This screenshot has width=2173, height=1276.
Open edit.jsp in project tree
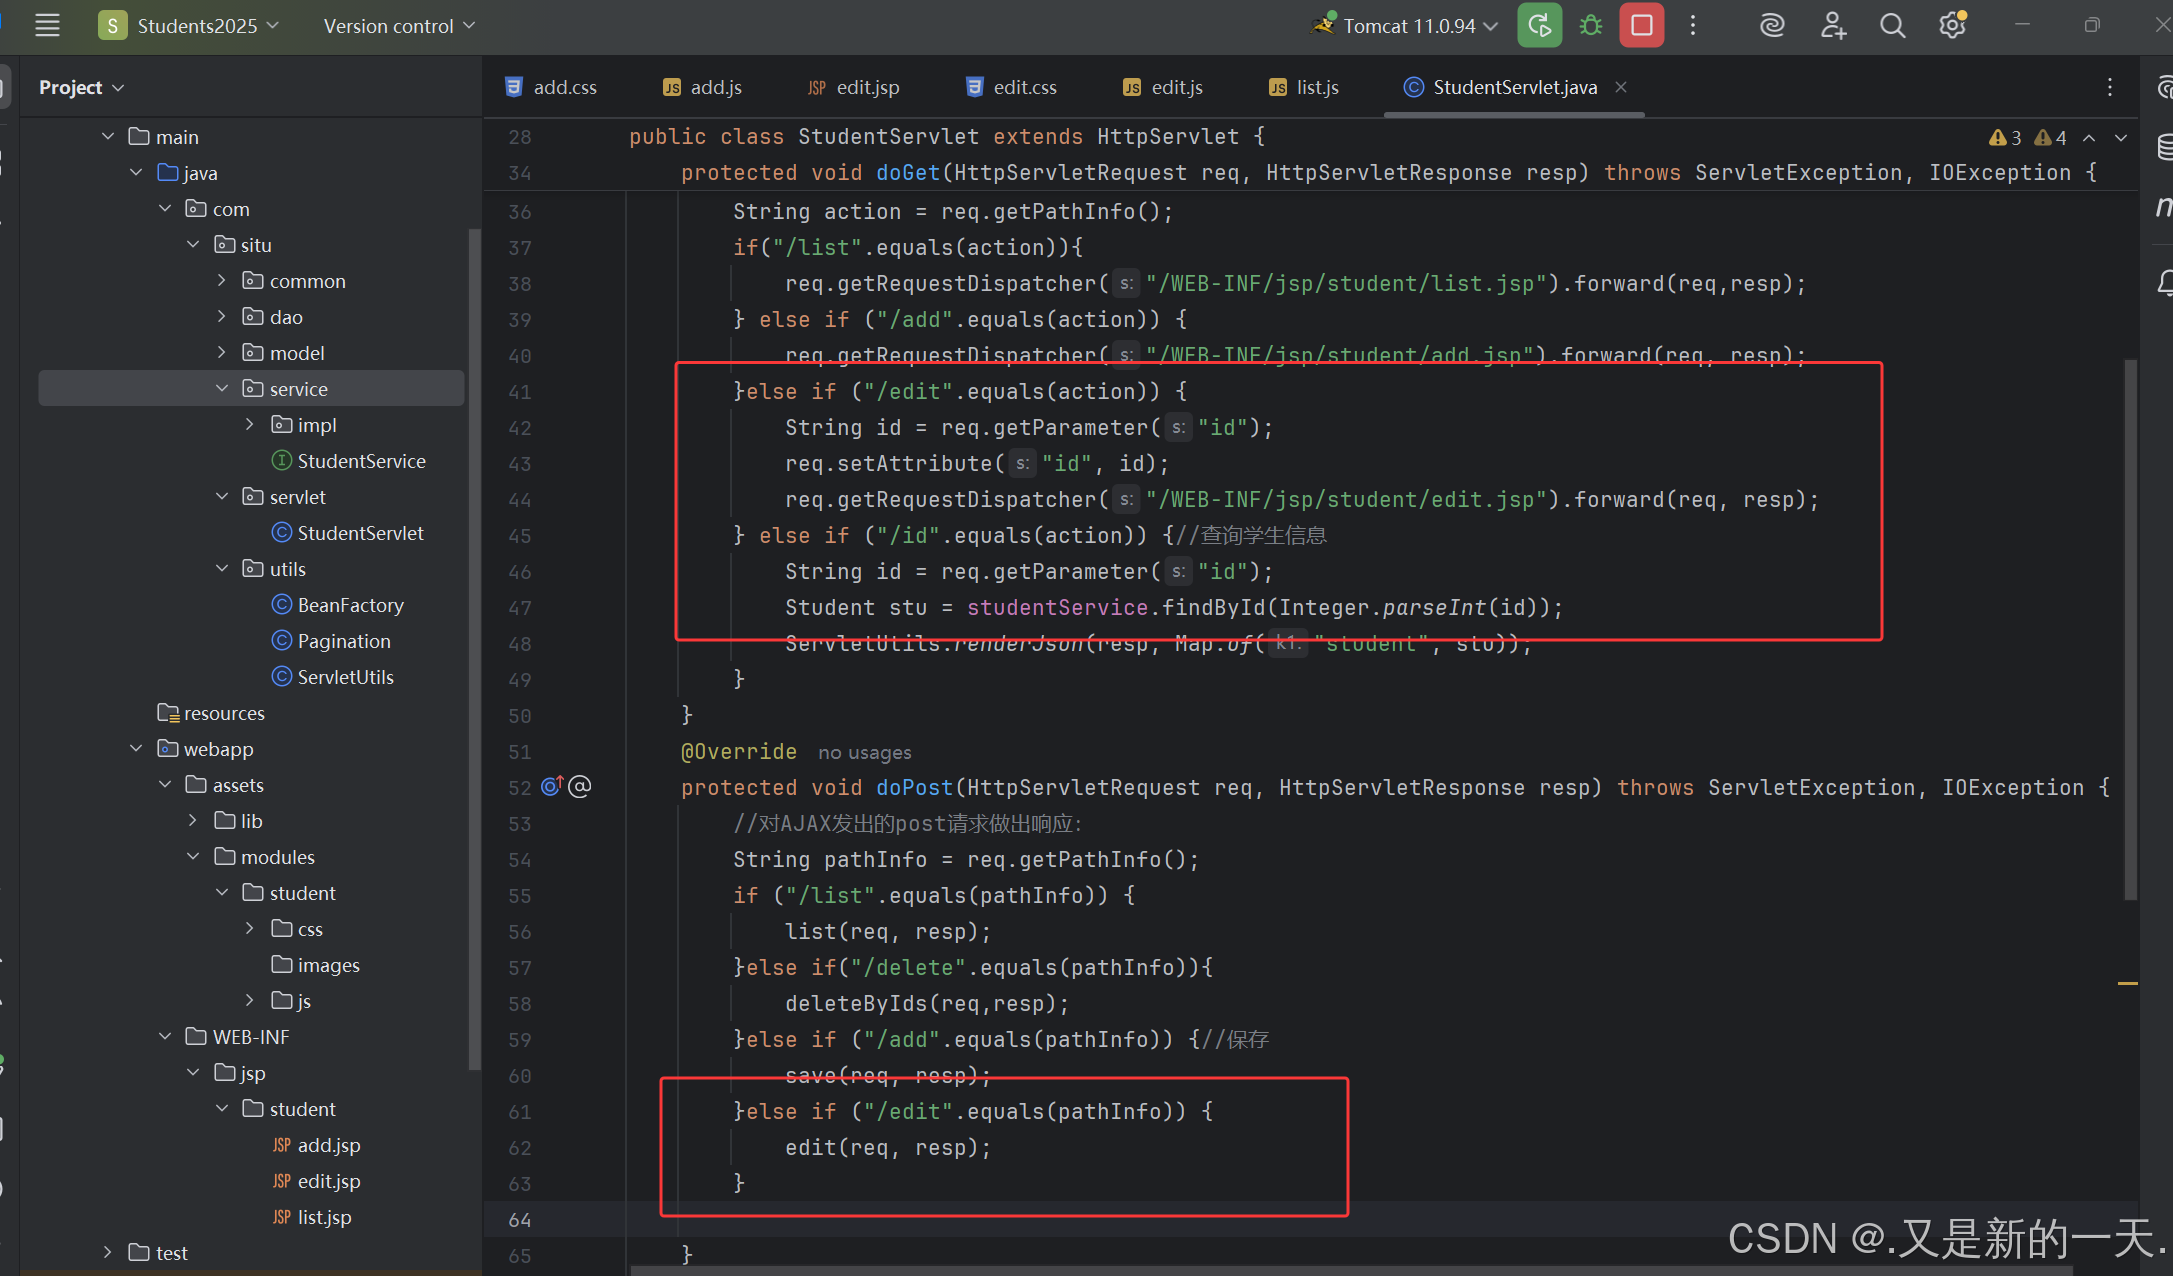[316, 1181]
